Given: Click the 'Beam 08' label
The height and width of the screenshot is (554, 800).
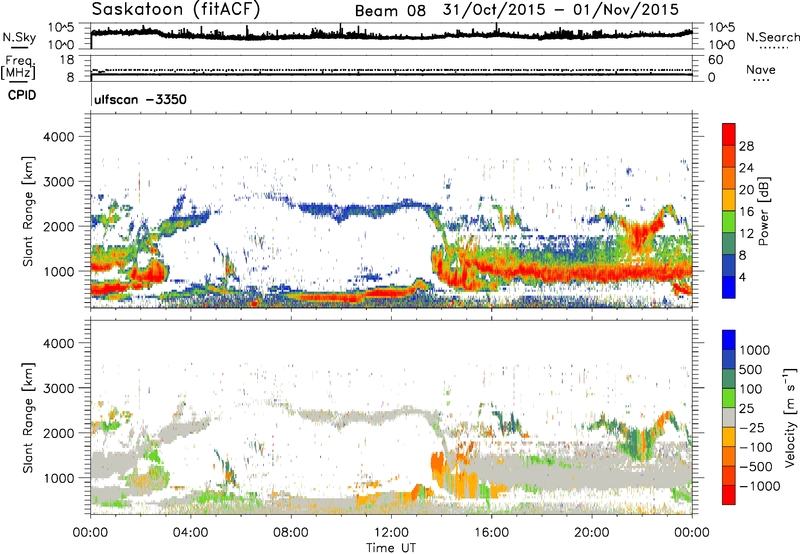Looking at the screenshot, I should coord(390,11).
